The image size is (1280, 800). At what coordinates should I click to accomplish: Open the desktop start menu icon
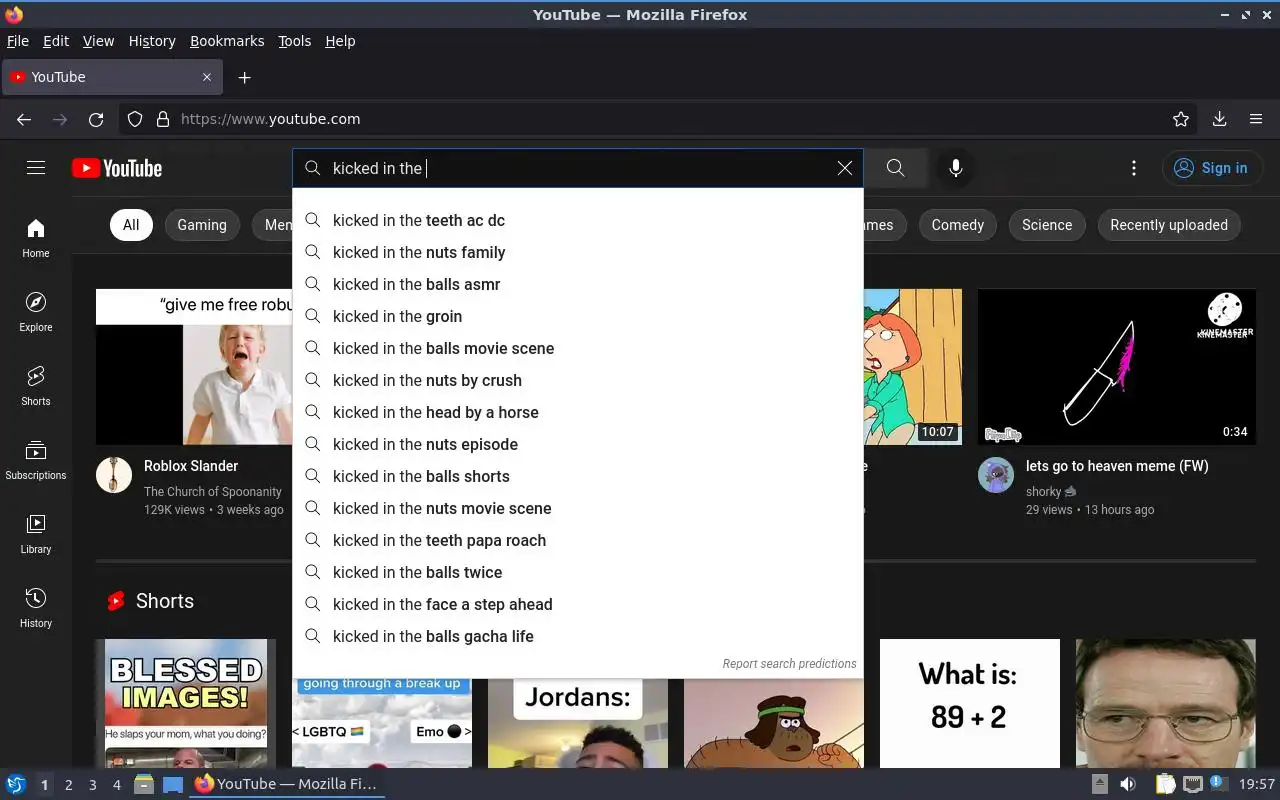tap(15, 784)
